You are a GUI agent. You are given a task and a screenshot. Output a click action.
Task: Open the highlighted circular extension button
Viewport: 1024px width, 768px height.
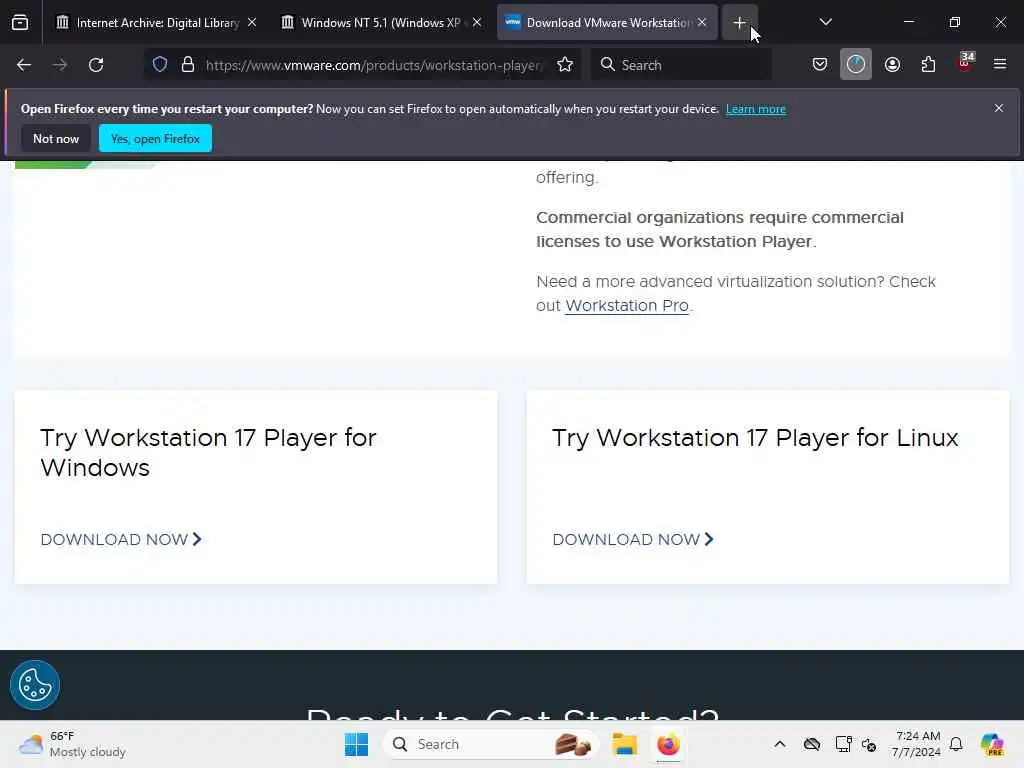856,65
